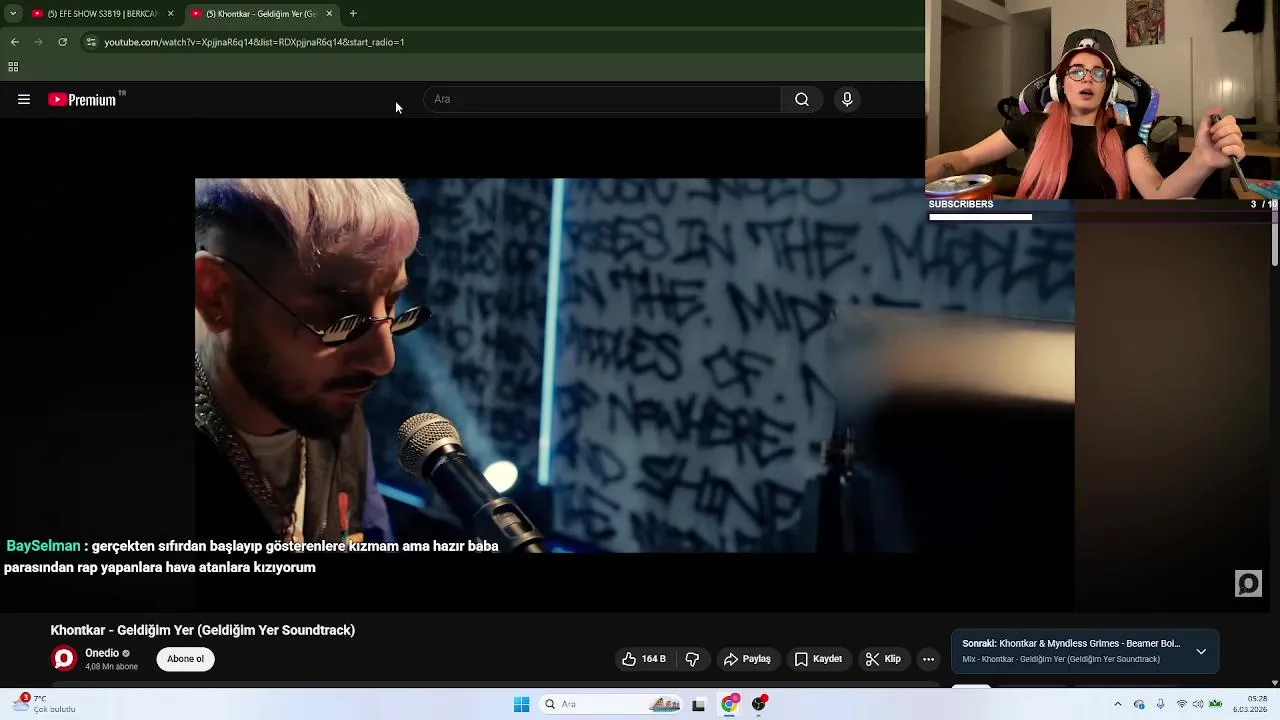Open the Onedio channel name link

point(102,653)
